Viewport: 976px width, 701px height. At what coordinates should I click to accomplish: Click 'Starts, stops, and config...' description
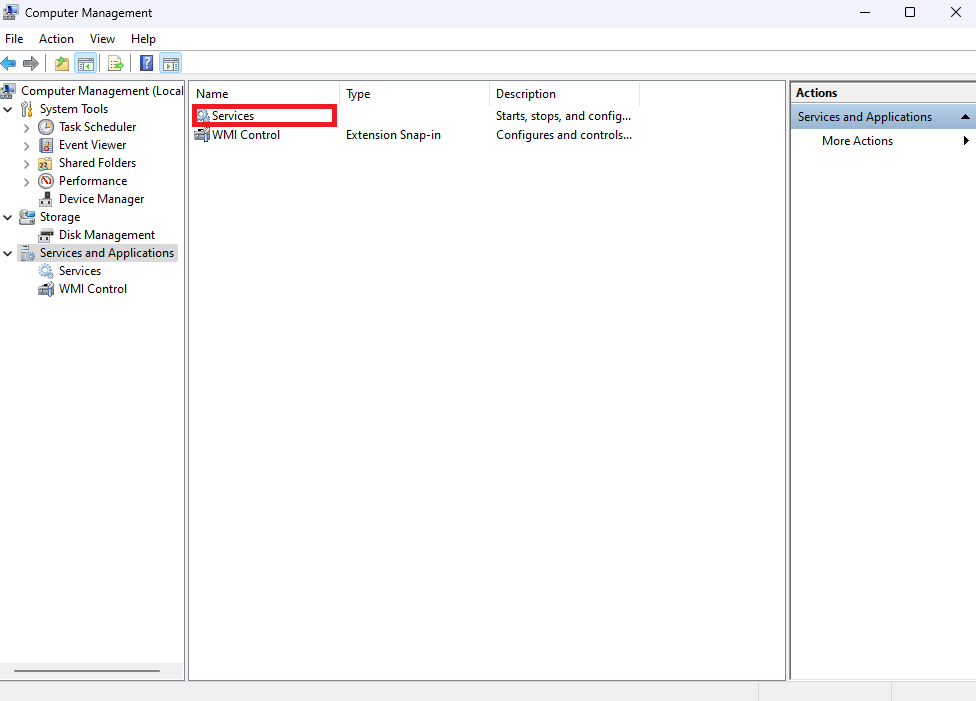[563, 116]
